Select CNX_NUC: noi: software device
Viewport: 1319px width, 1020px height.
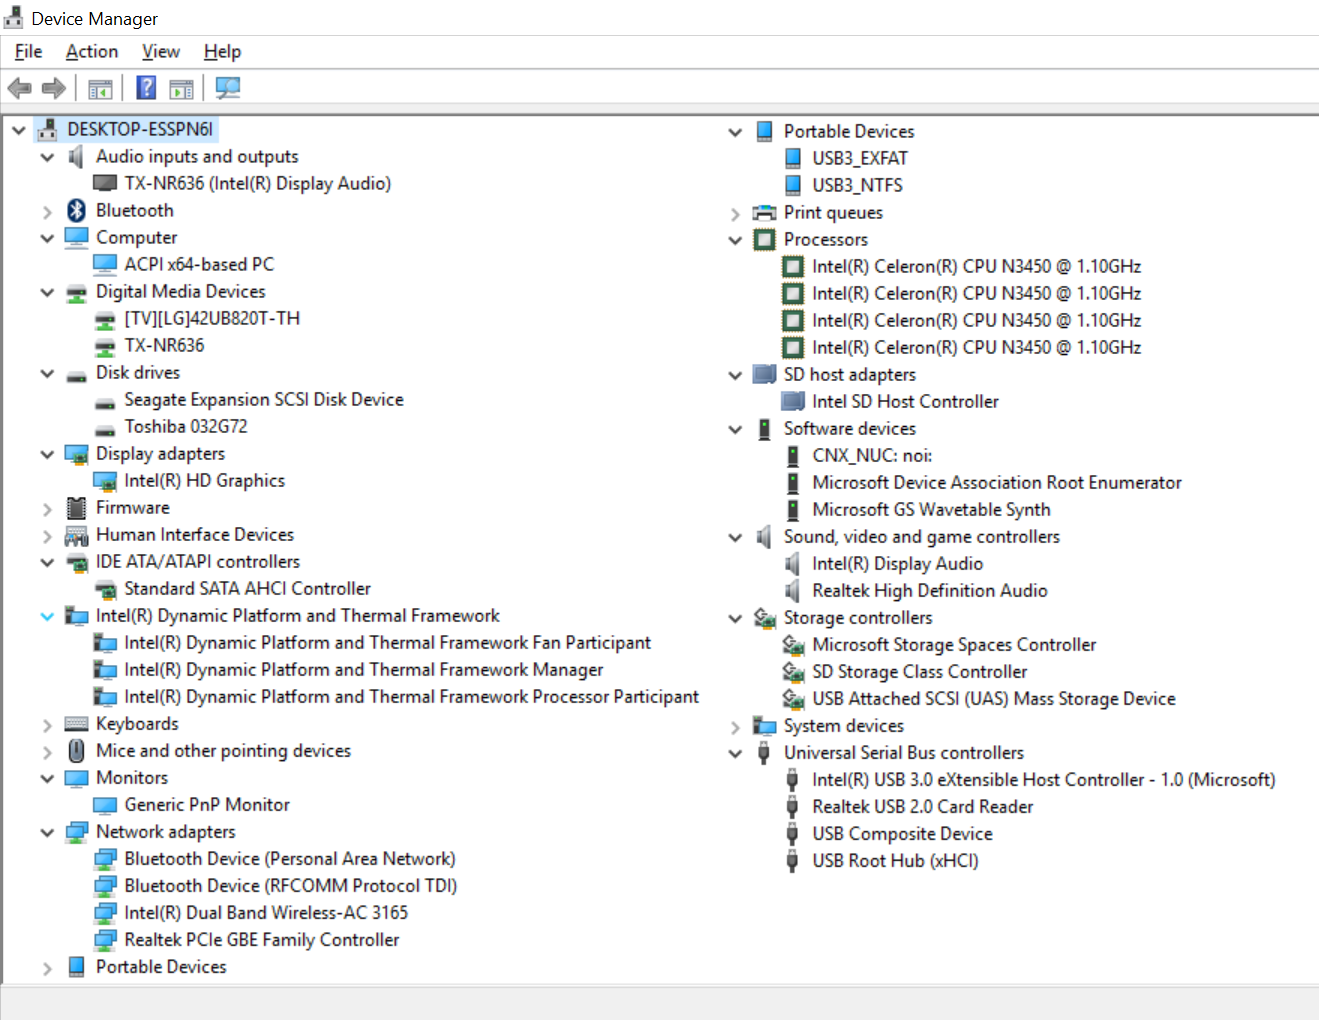(872, 455)
